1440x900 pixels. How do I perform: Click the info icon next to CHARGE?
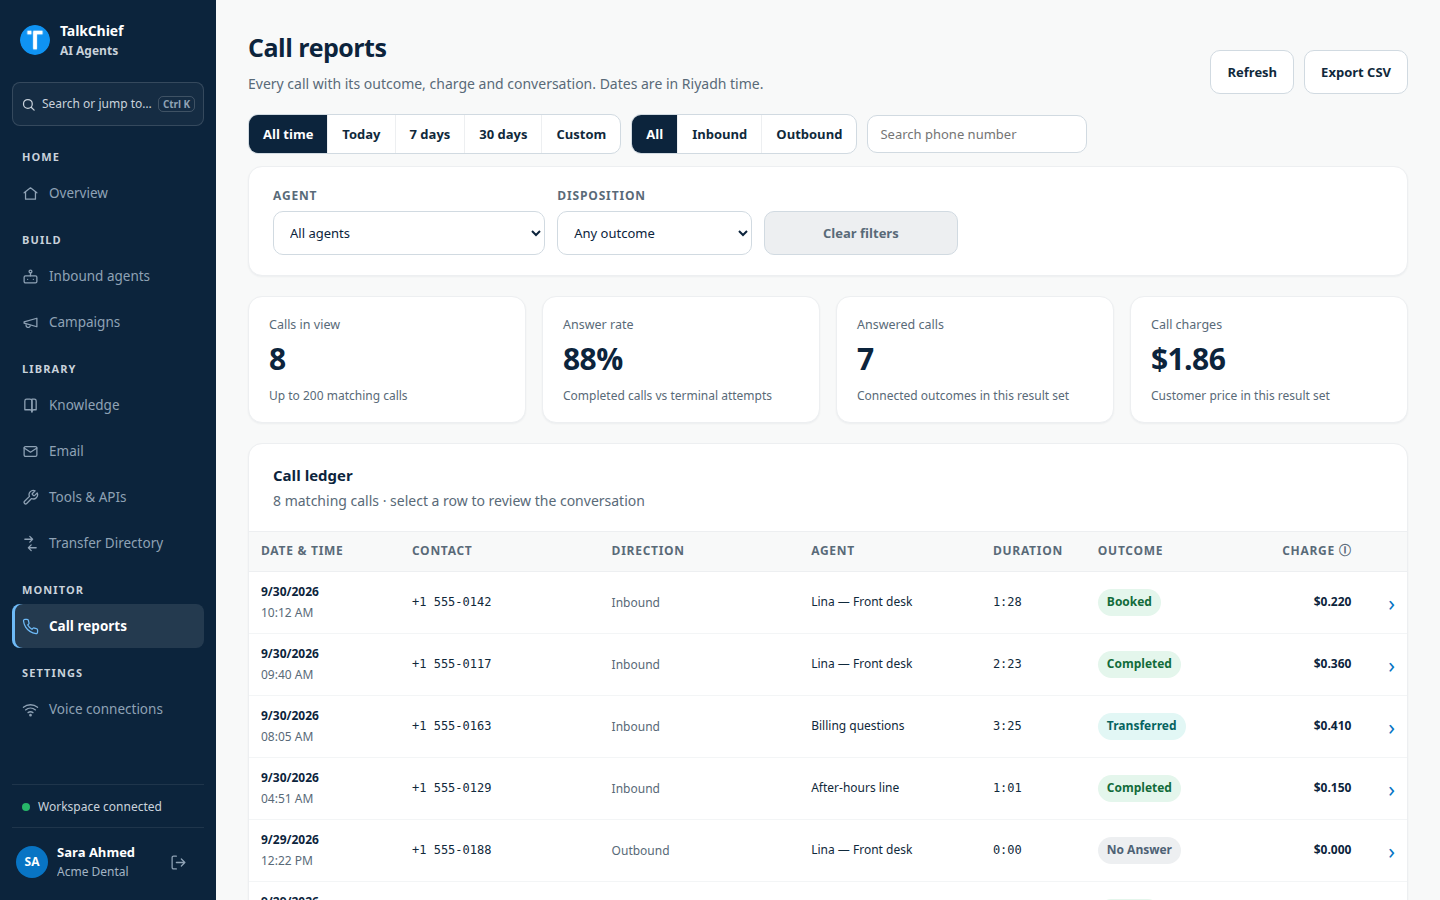click(x=1345, y=550)
